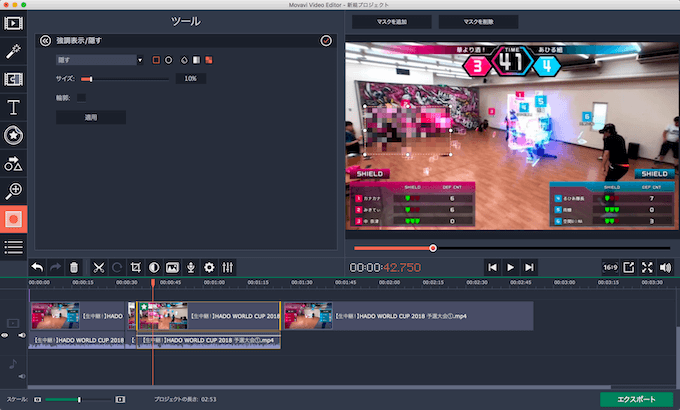Click the timeline ruler at 00:01:30
Viewport: 680px width, 410px height.
tap(302, 282)
